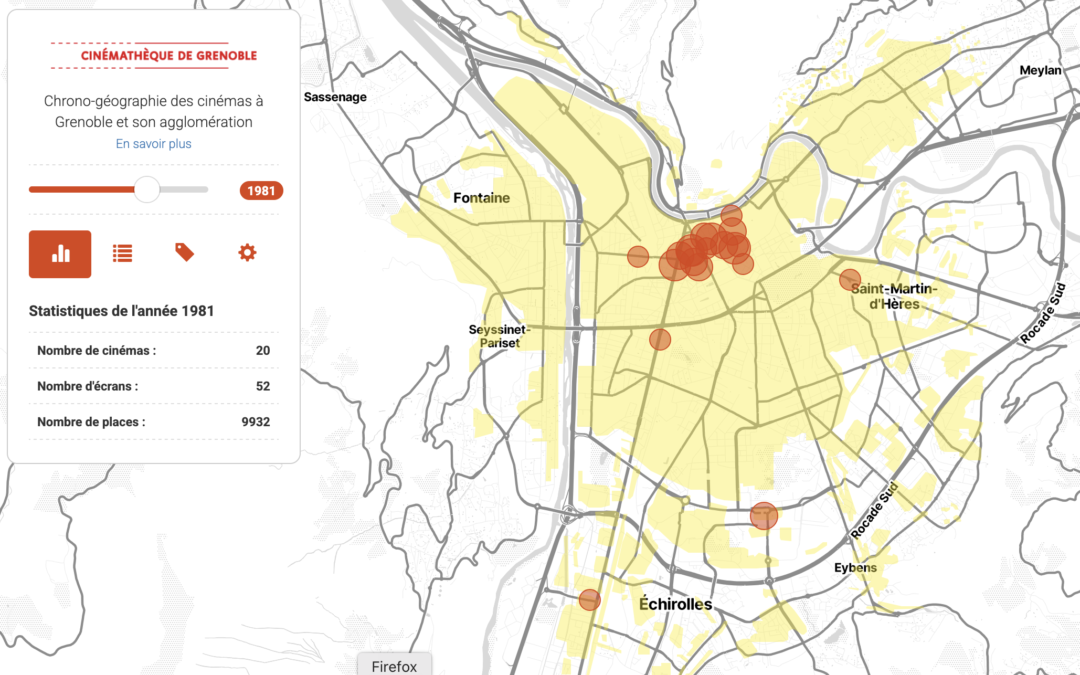Click the 1981 year badge
Viewport: 1080px width, 675px height.
tap(261, 191)
